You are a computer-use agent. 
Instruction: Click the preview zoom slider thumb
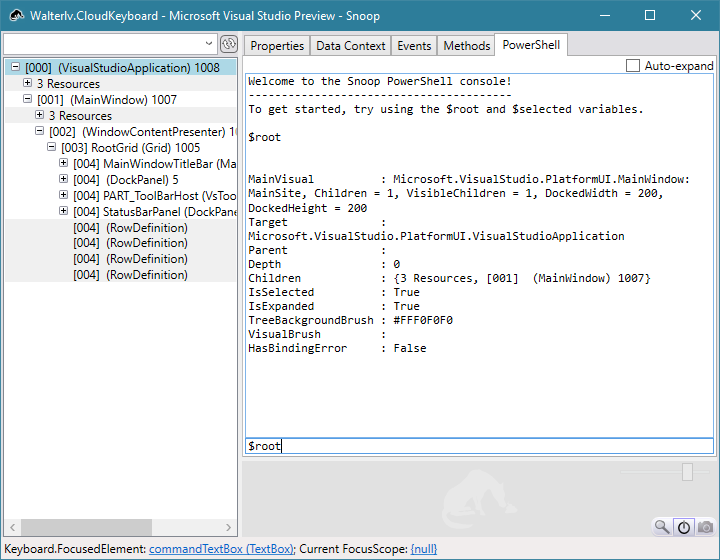point(688,471)
